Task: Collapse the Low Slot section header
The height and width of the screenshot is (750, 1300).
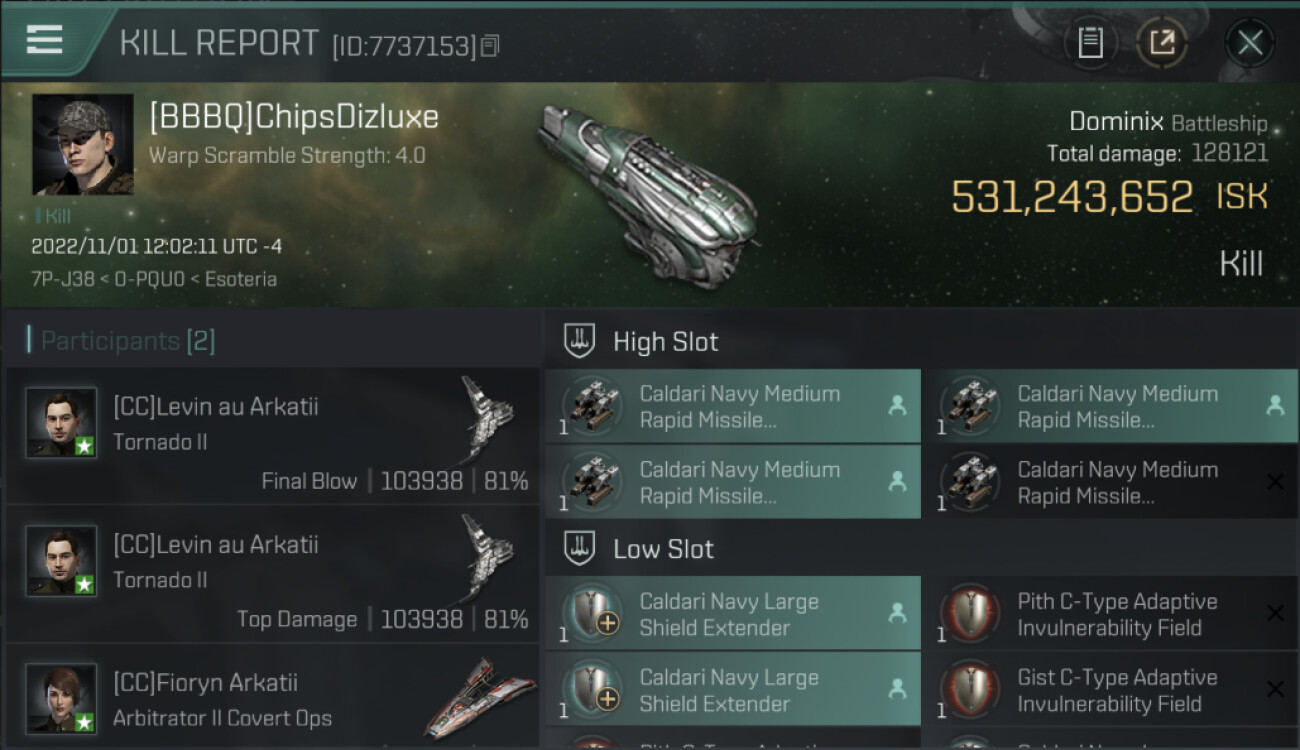Action: point(663,549)
